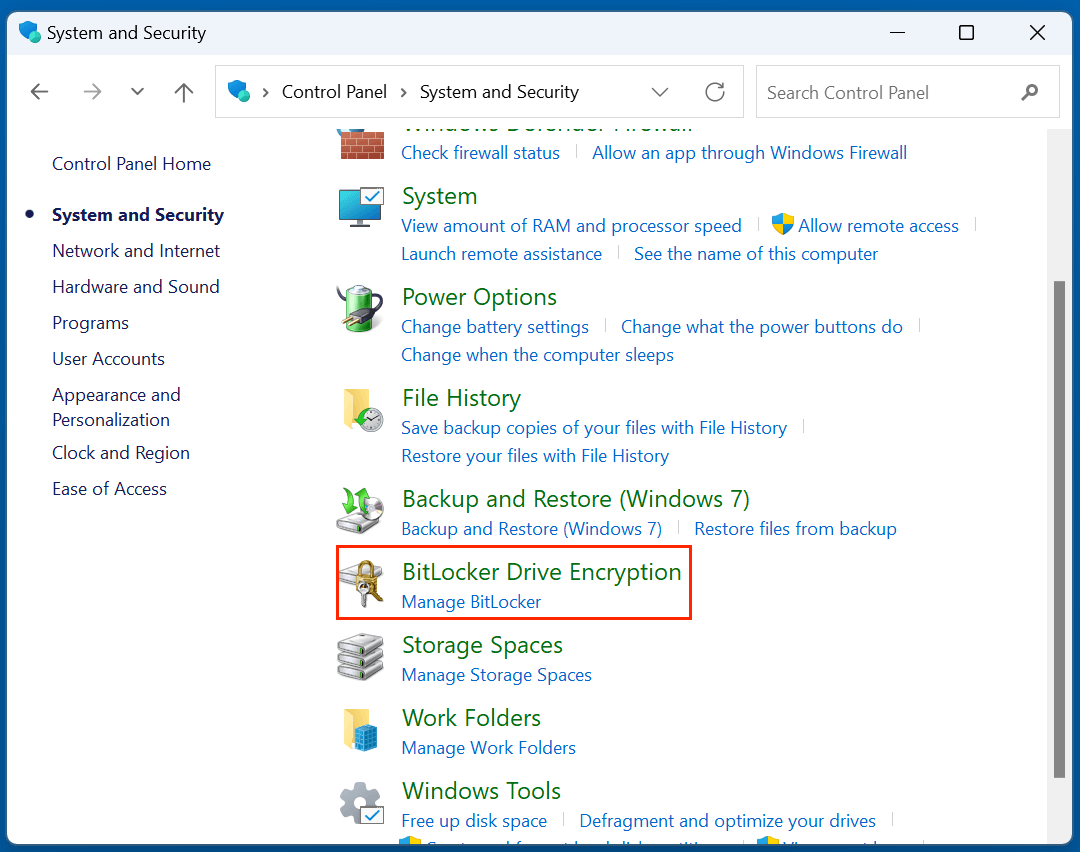Open the recent locations dropdown chevron
1080x852 pixels.
click(137, 91)
